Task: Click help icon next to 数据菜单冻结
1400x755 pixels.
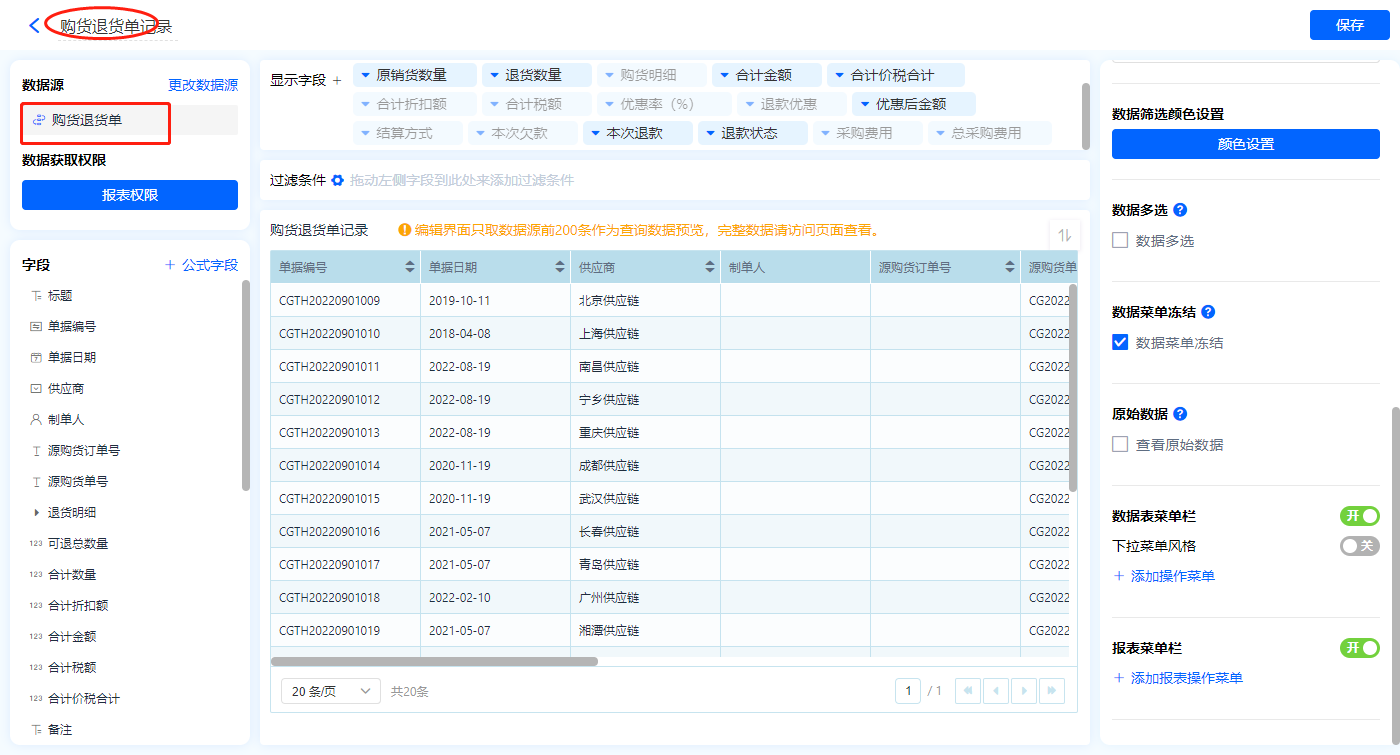Action: click(1208, 312)
